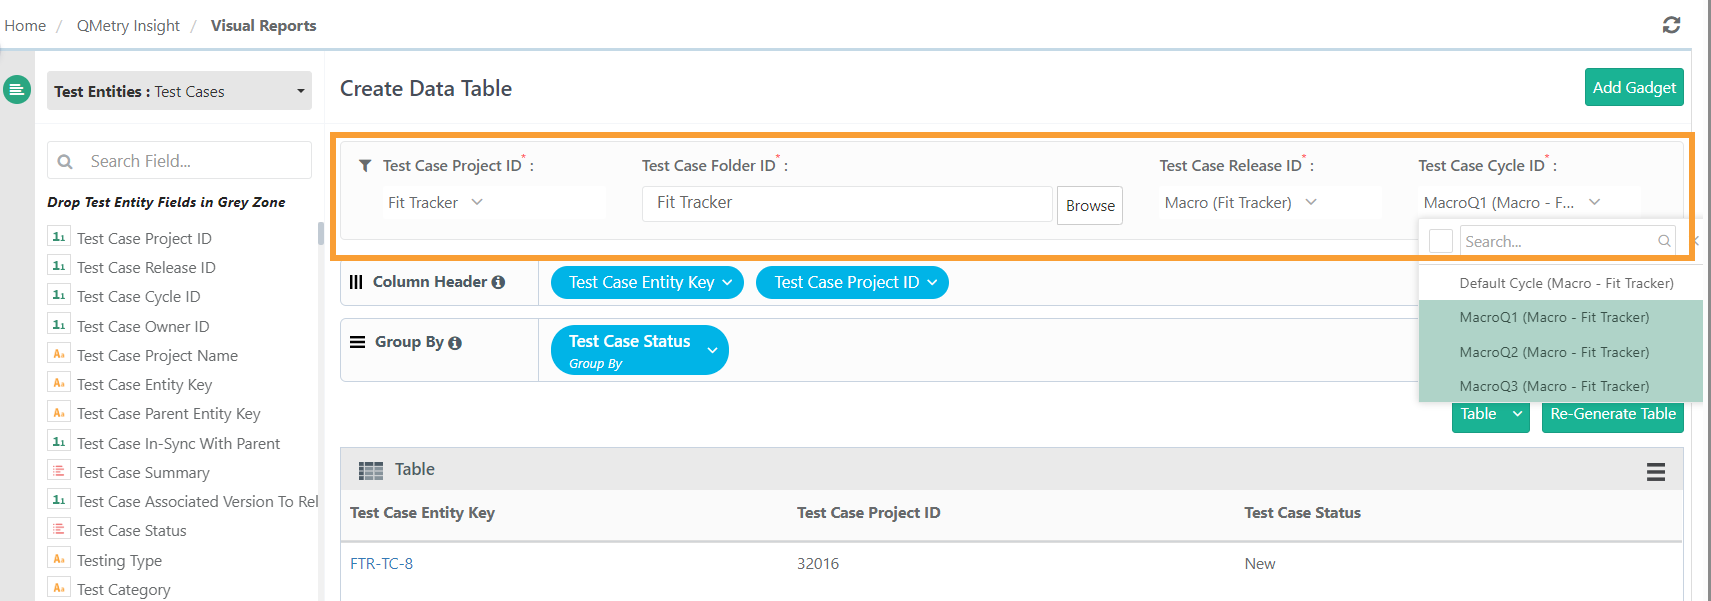Viewport: 1711px width, 601px height.
Task: Select Default Cycle (Macro - Fit Tracker) option
Action: click(x=1565, y=283)
